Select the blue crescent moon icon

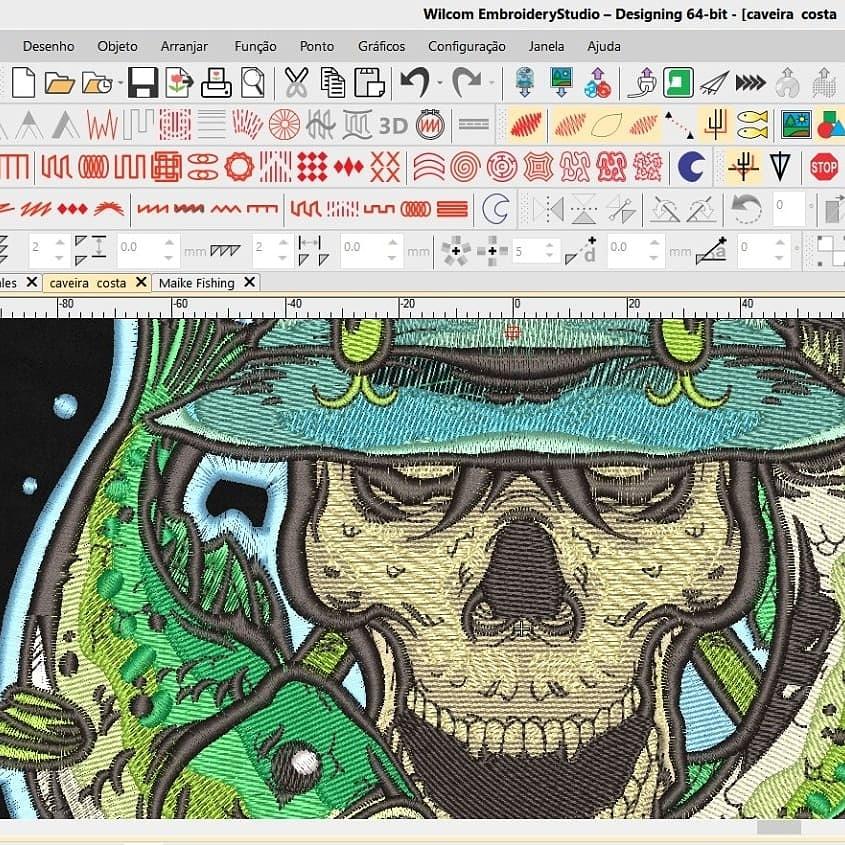click(691, 167)
